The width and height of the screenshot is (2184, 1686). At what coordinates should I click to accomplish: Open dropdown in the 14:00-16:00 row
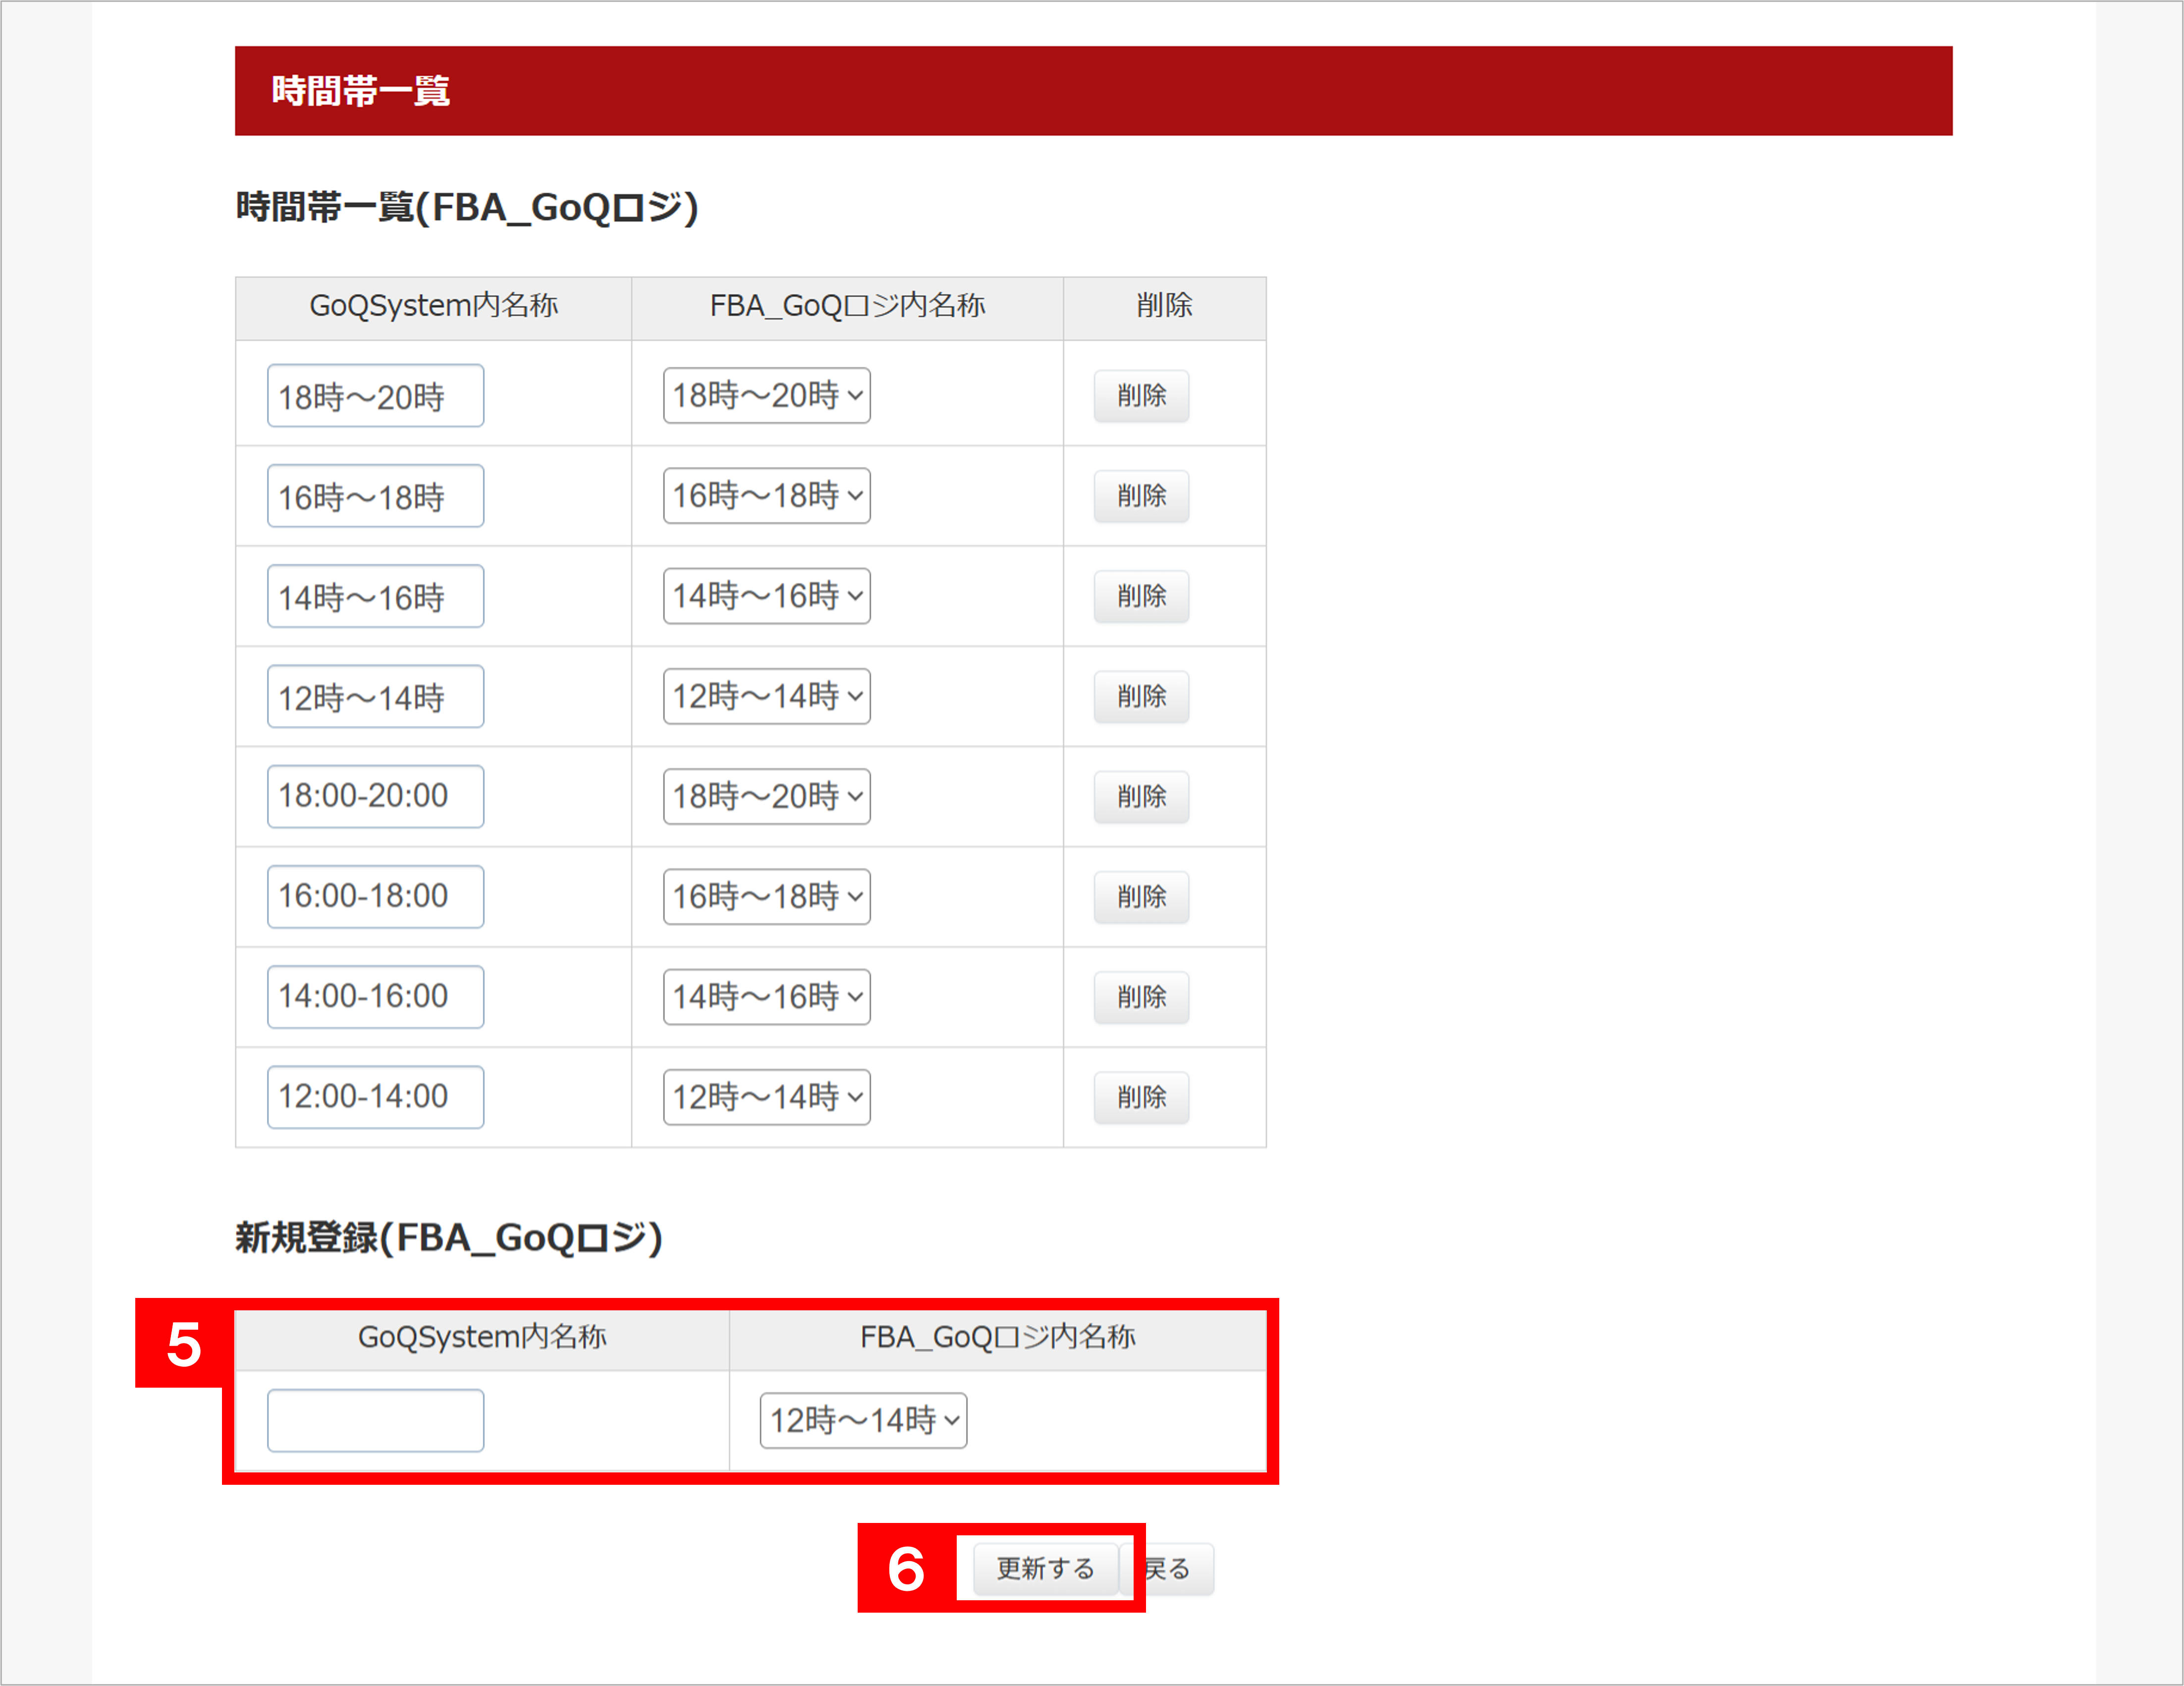[766, 997]
